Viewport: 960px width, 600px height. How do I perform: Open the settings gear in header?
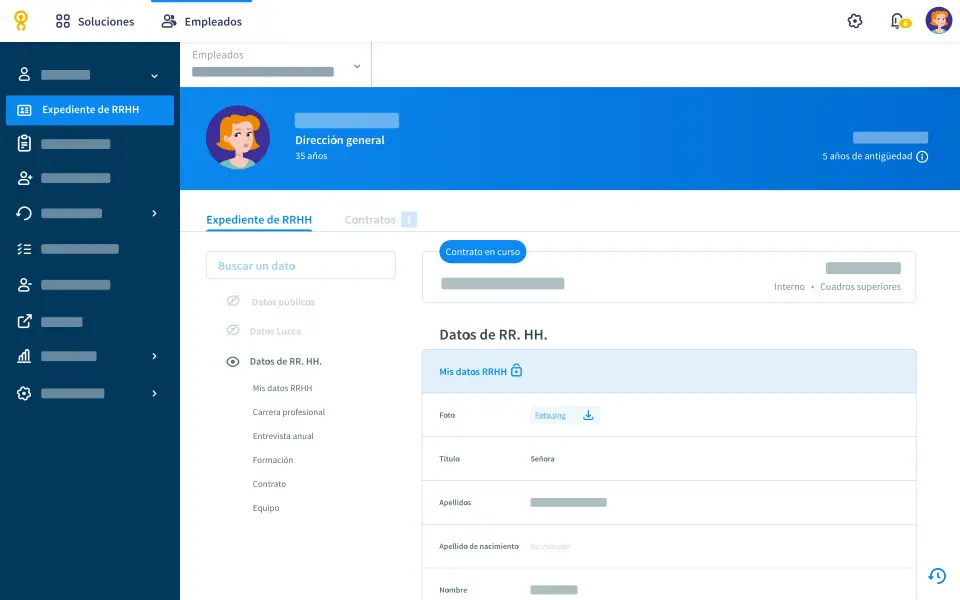[x=854, y=21]
